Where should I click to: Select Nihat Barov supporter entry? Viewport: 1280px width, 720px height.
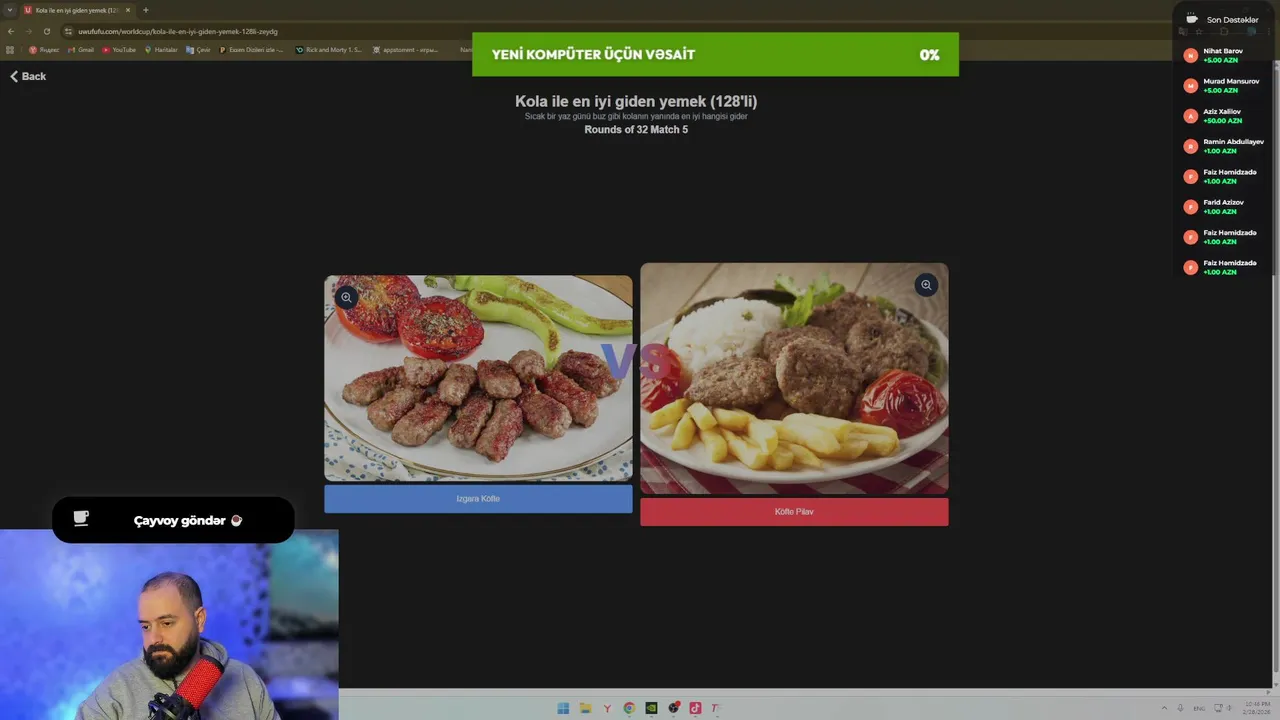tap(1222, 55)
